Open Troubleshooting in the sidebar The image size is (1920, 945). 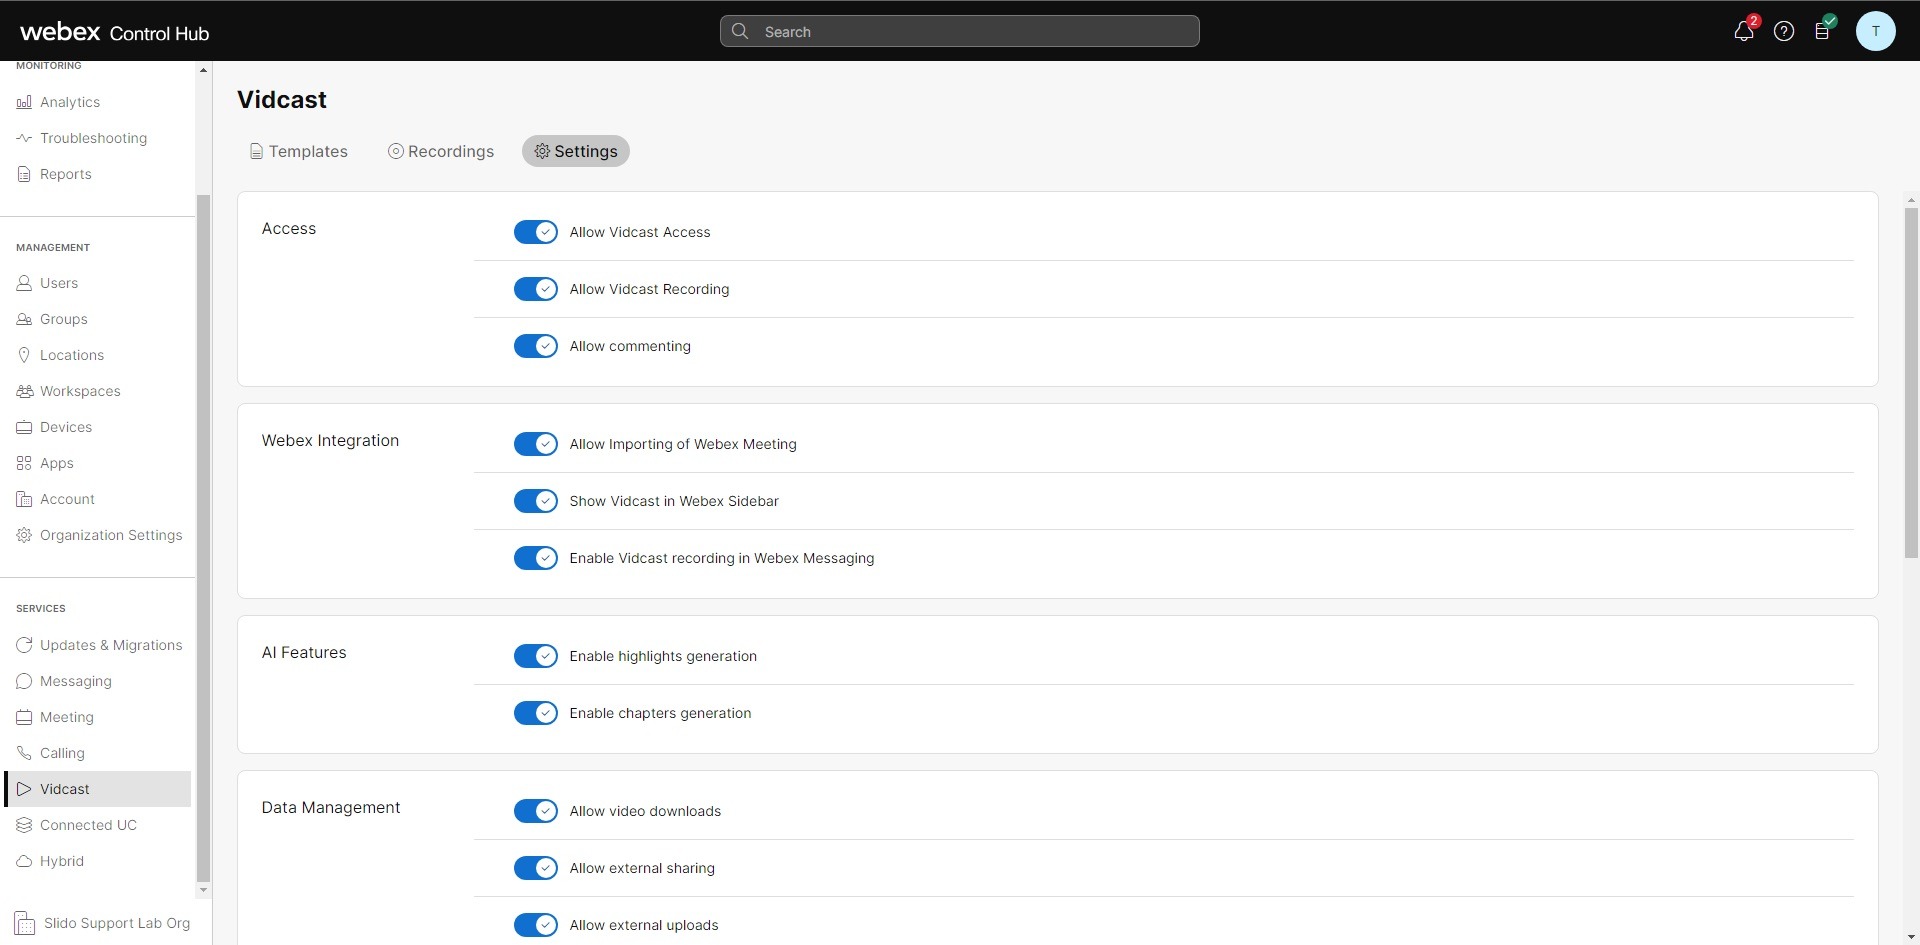pos(93,138)
